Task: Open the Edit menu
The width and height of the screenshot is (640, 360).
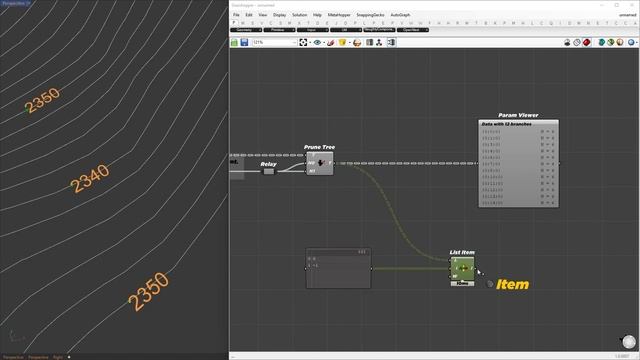Action: click(x=249, y=15)
